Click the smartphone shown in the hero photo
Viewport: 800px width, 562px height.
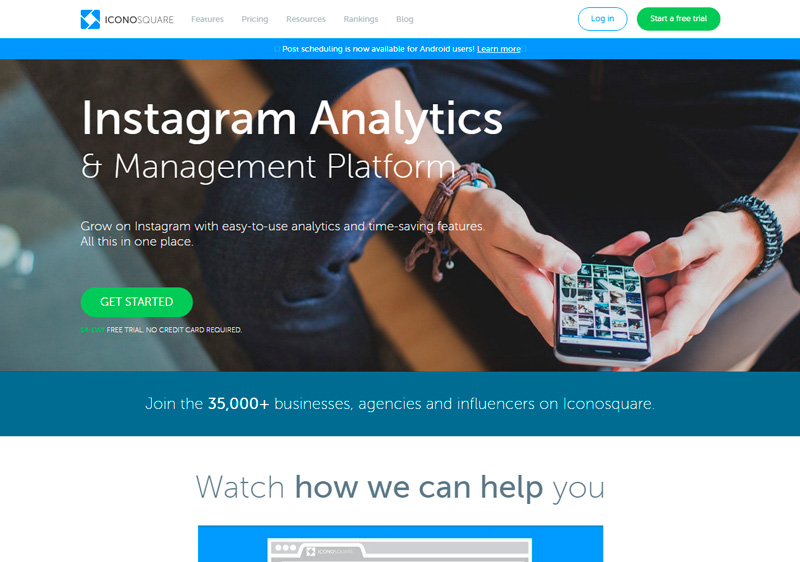click(603, 310)
